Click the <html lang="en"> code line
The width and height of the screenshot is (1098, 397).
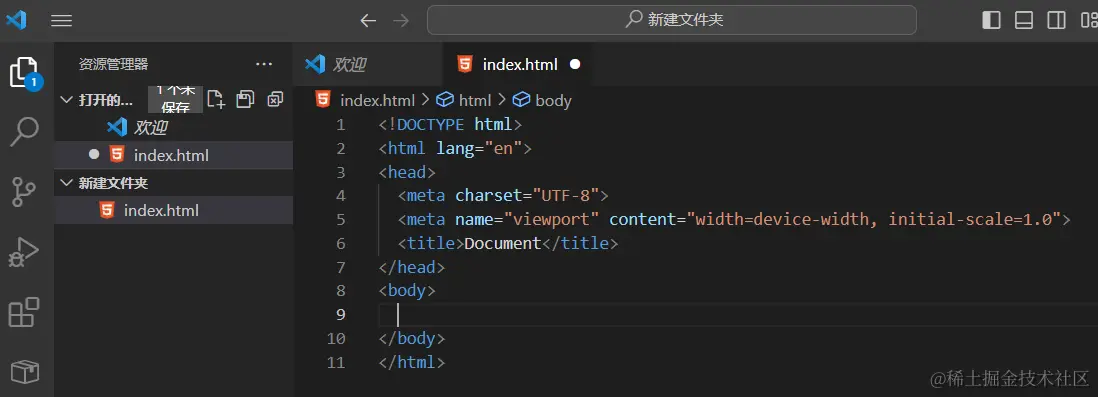[x=456, y=148]
